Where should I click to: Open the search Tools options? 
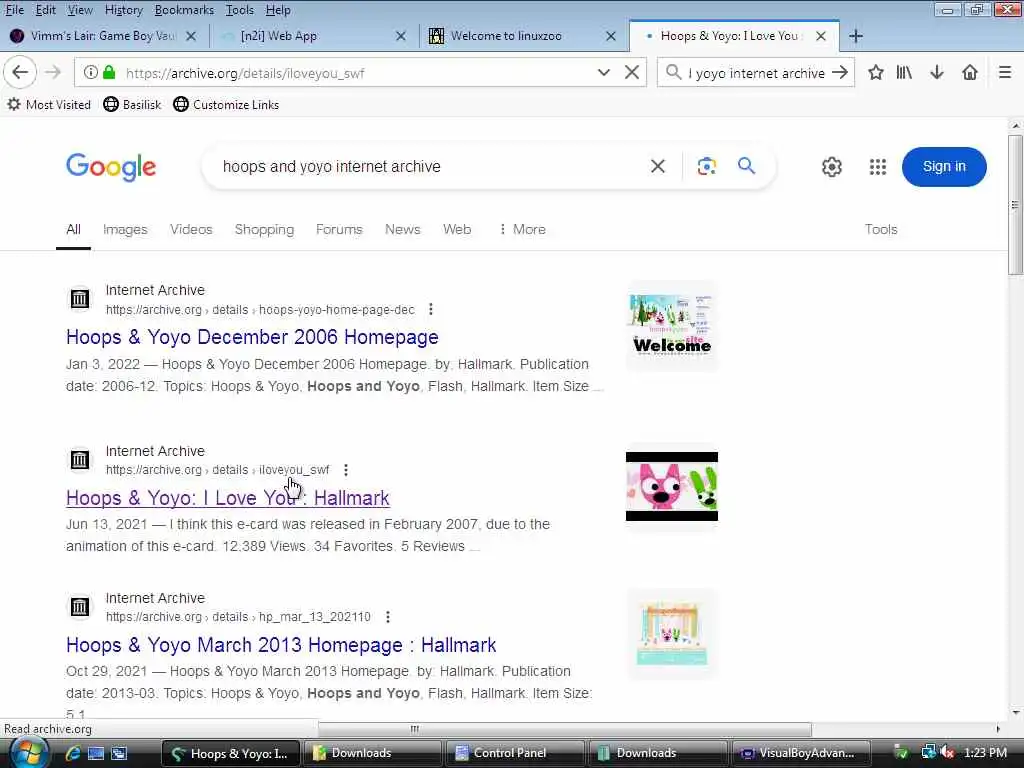click(x=881, y=229)
